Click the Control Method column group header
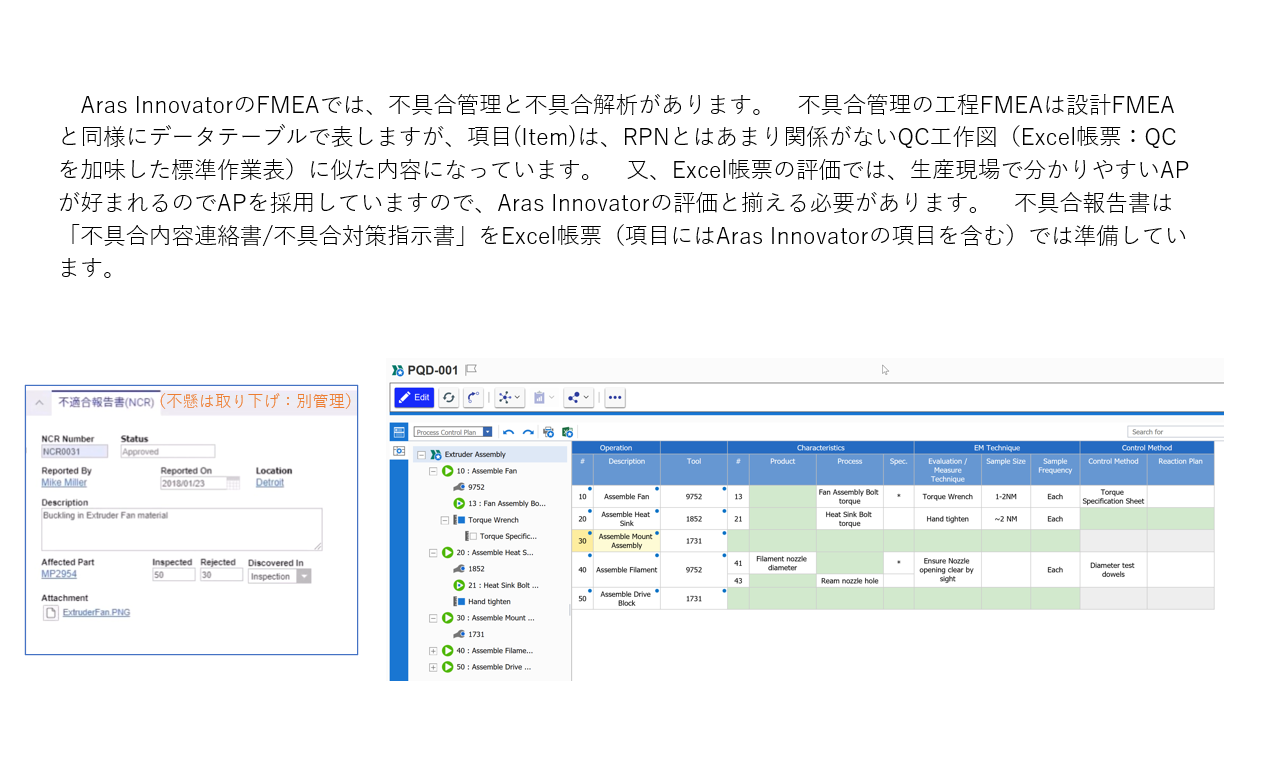The image size is (1288, 762). click(1147, 448)
